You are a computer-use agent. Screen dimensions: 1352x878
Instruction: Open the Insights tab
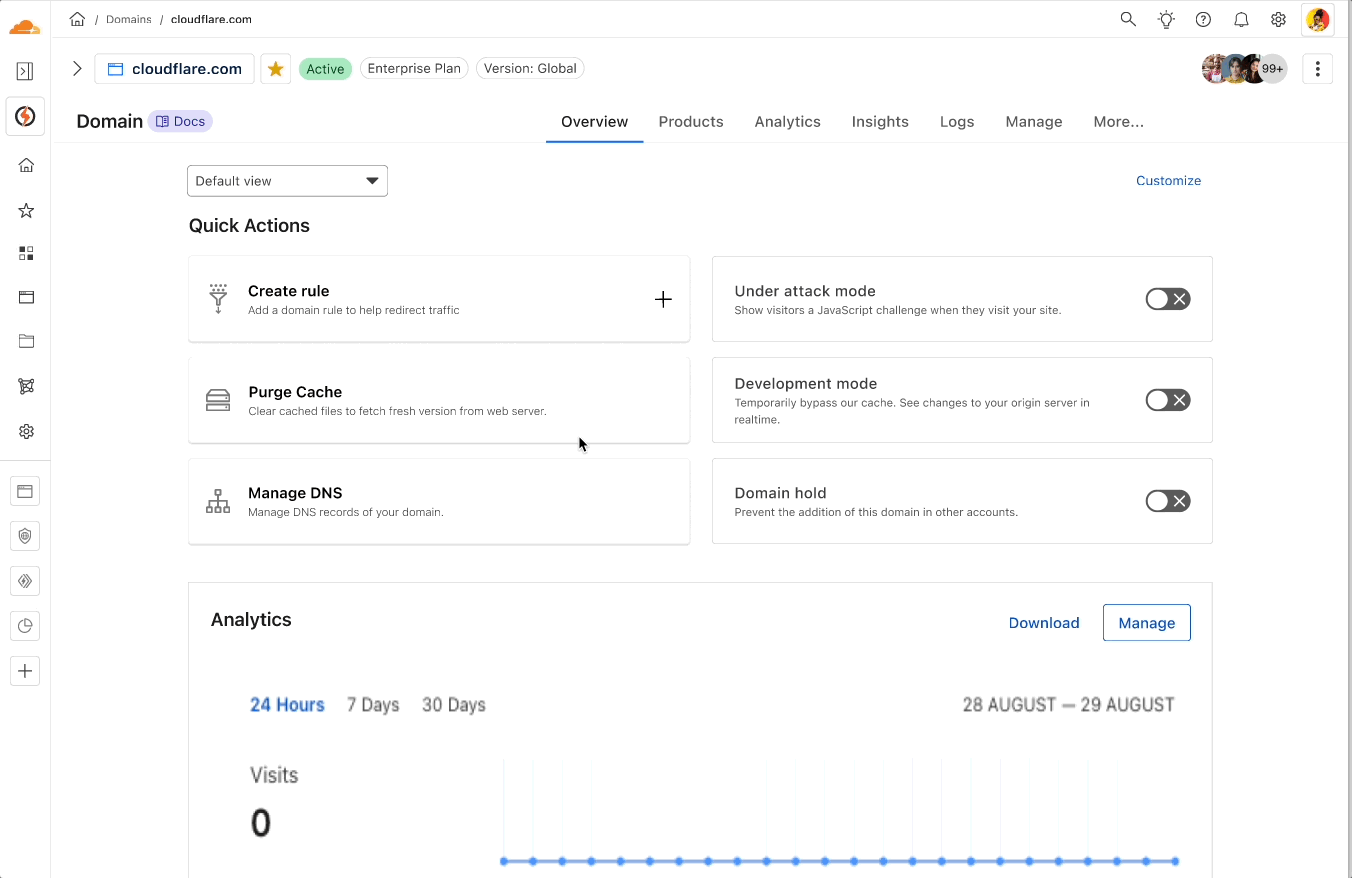[x=880, y=122]
